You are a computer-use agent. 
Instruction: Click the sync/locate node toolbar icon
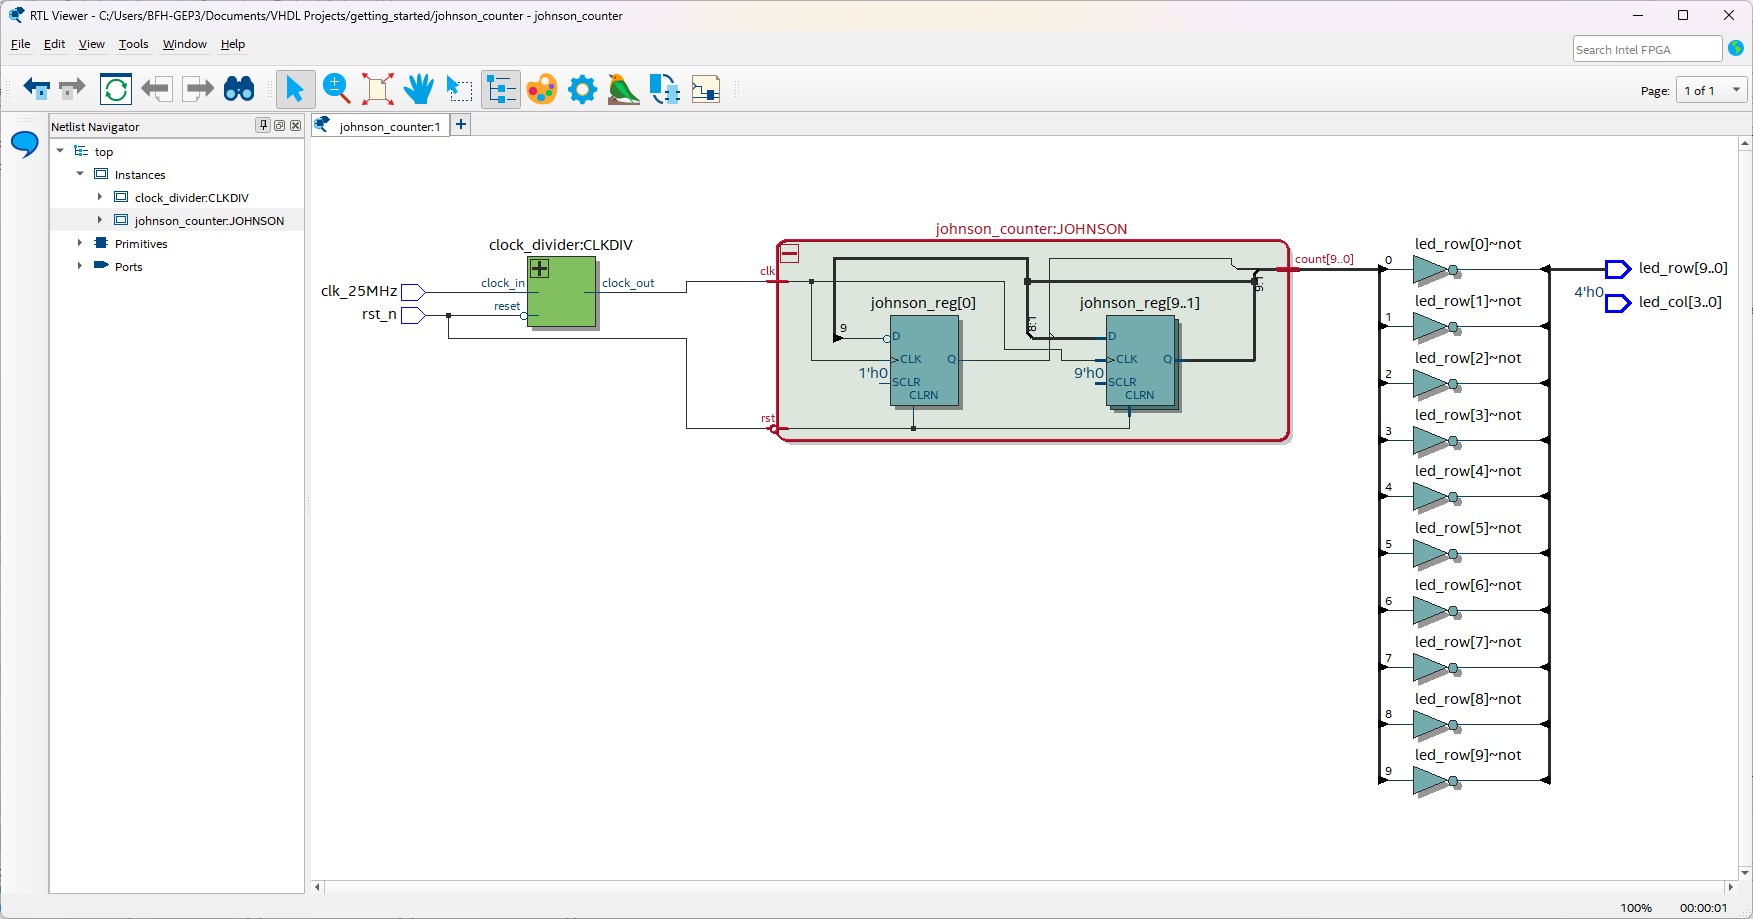click(x=665, y=89)
